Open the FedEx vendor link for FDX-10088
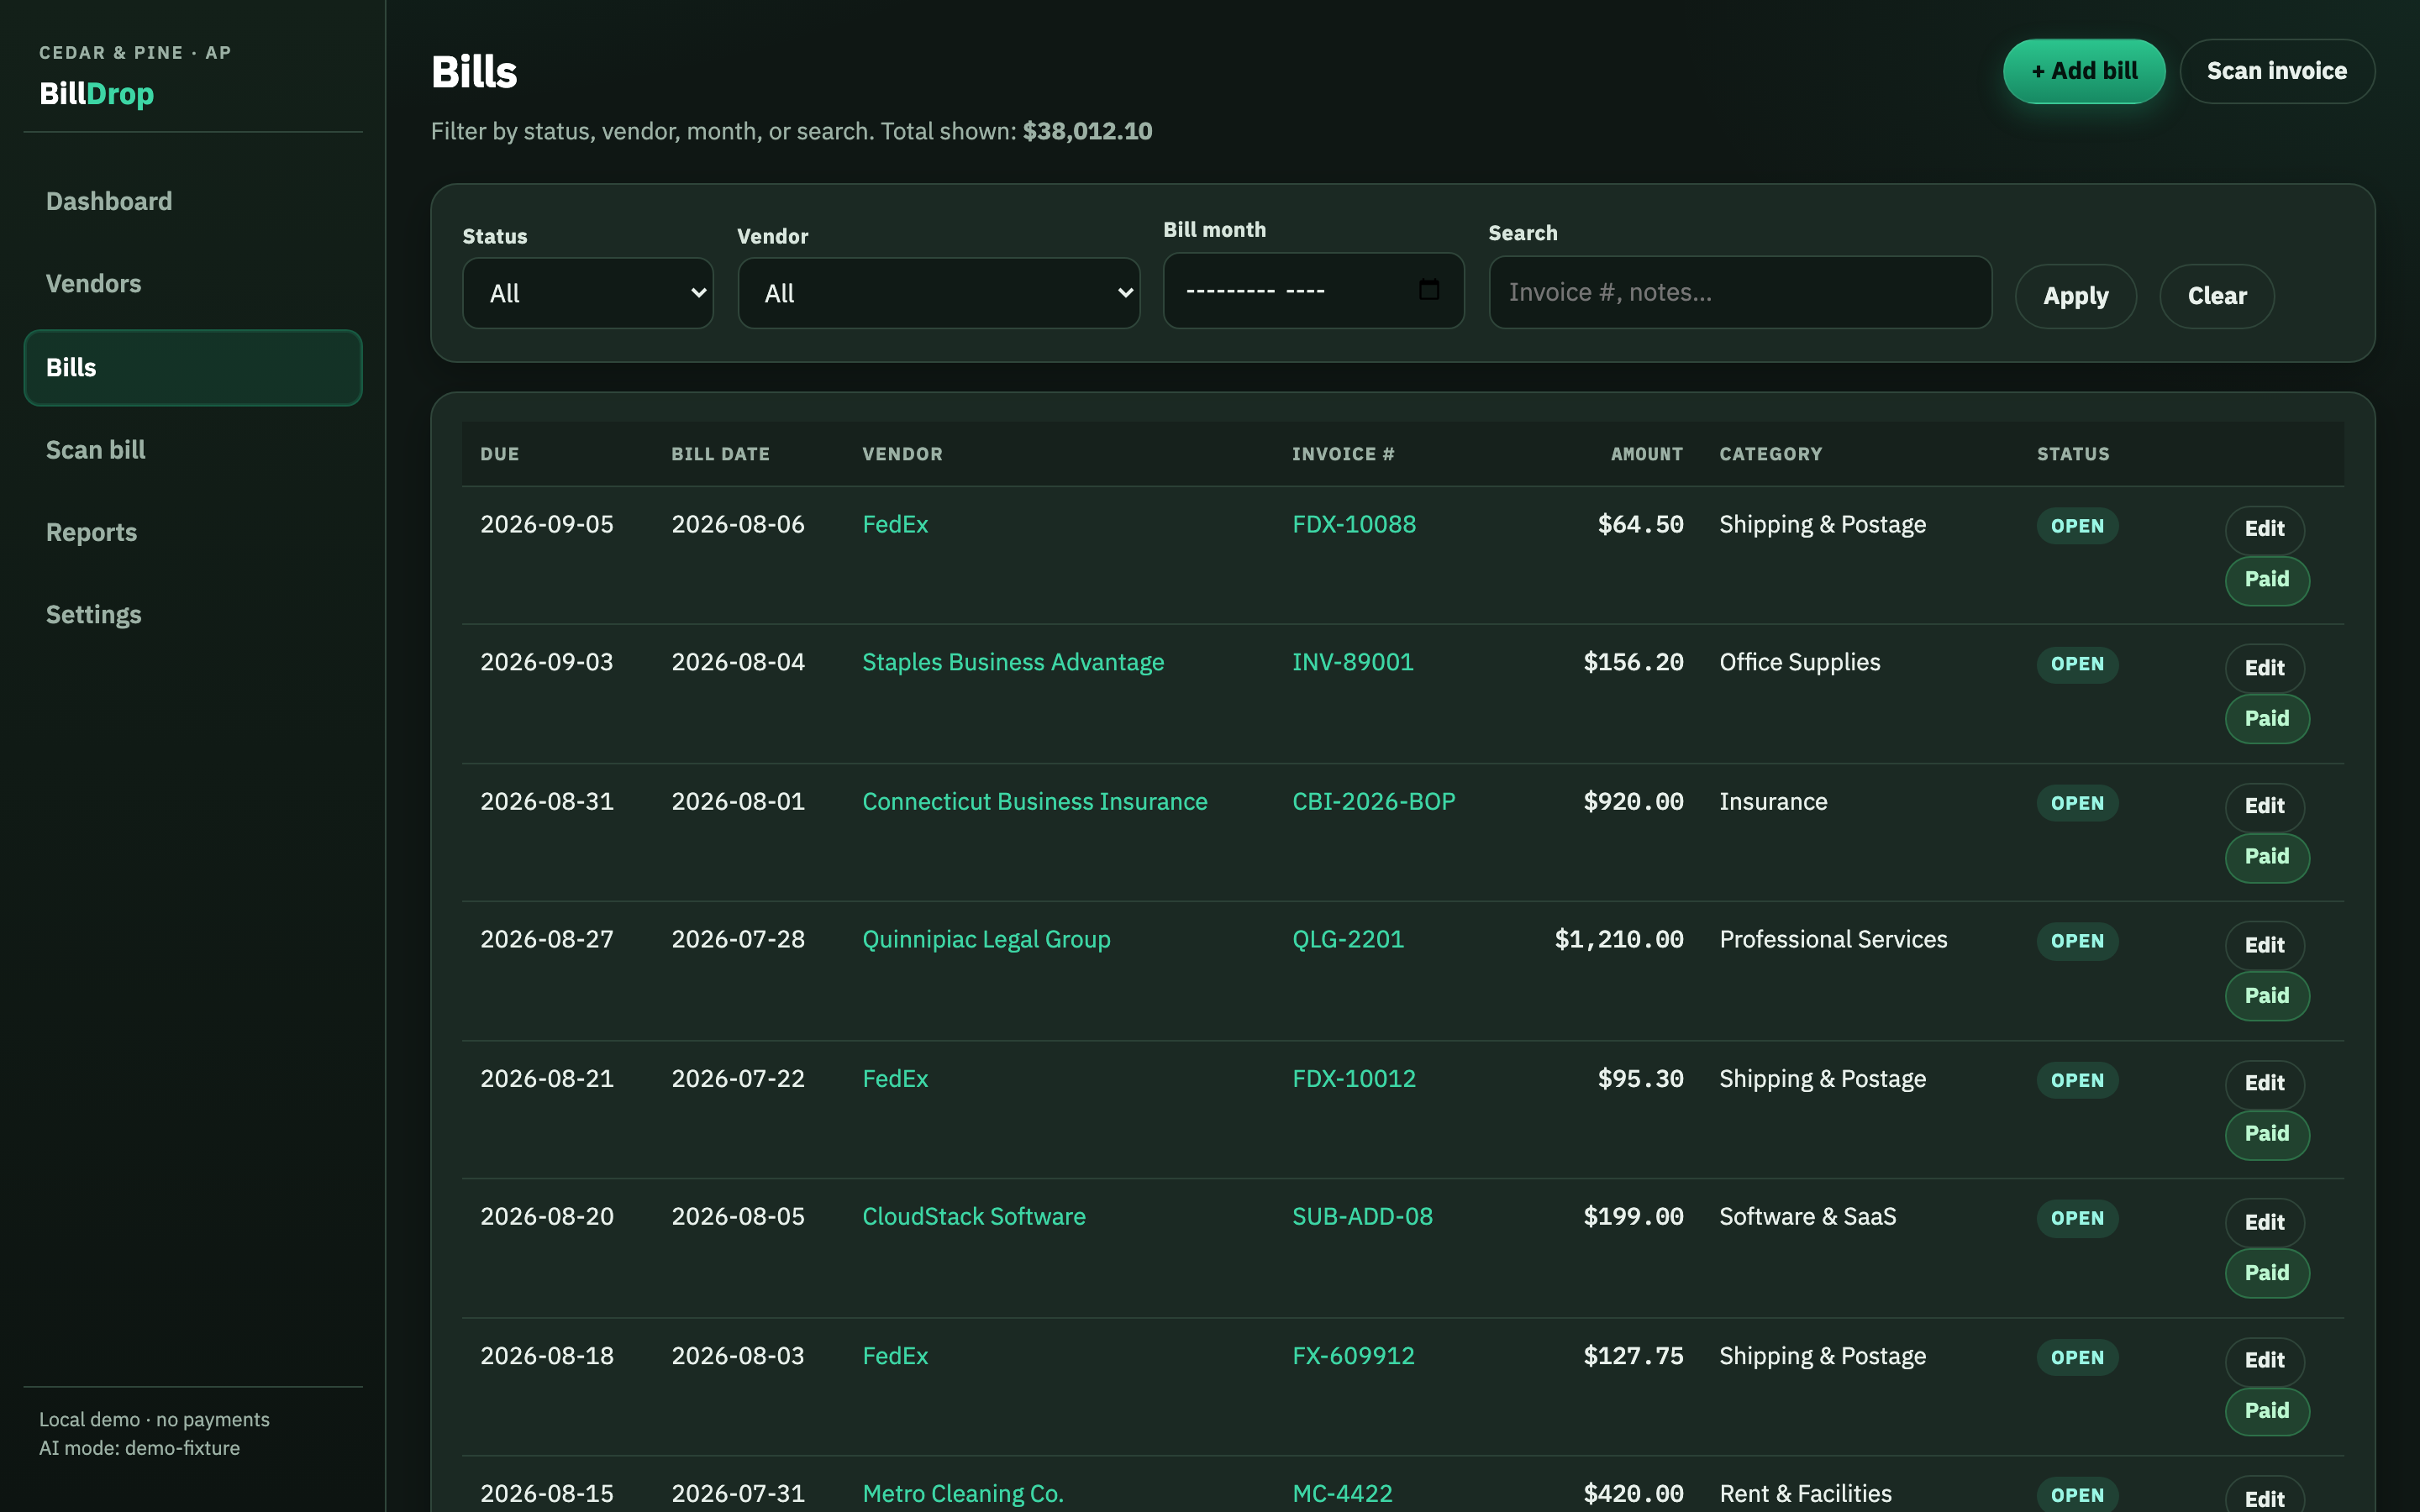 coord(895,524)
